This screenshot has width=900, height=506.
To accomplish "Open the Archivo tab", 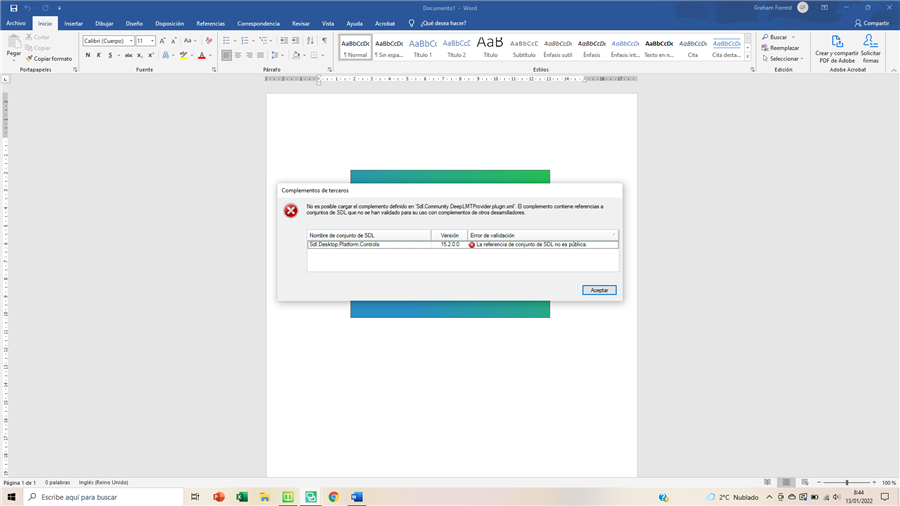I will (16, 24).
